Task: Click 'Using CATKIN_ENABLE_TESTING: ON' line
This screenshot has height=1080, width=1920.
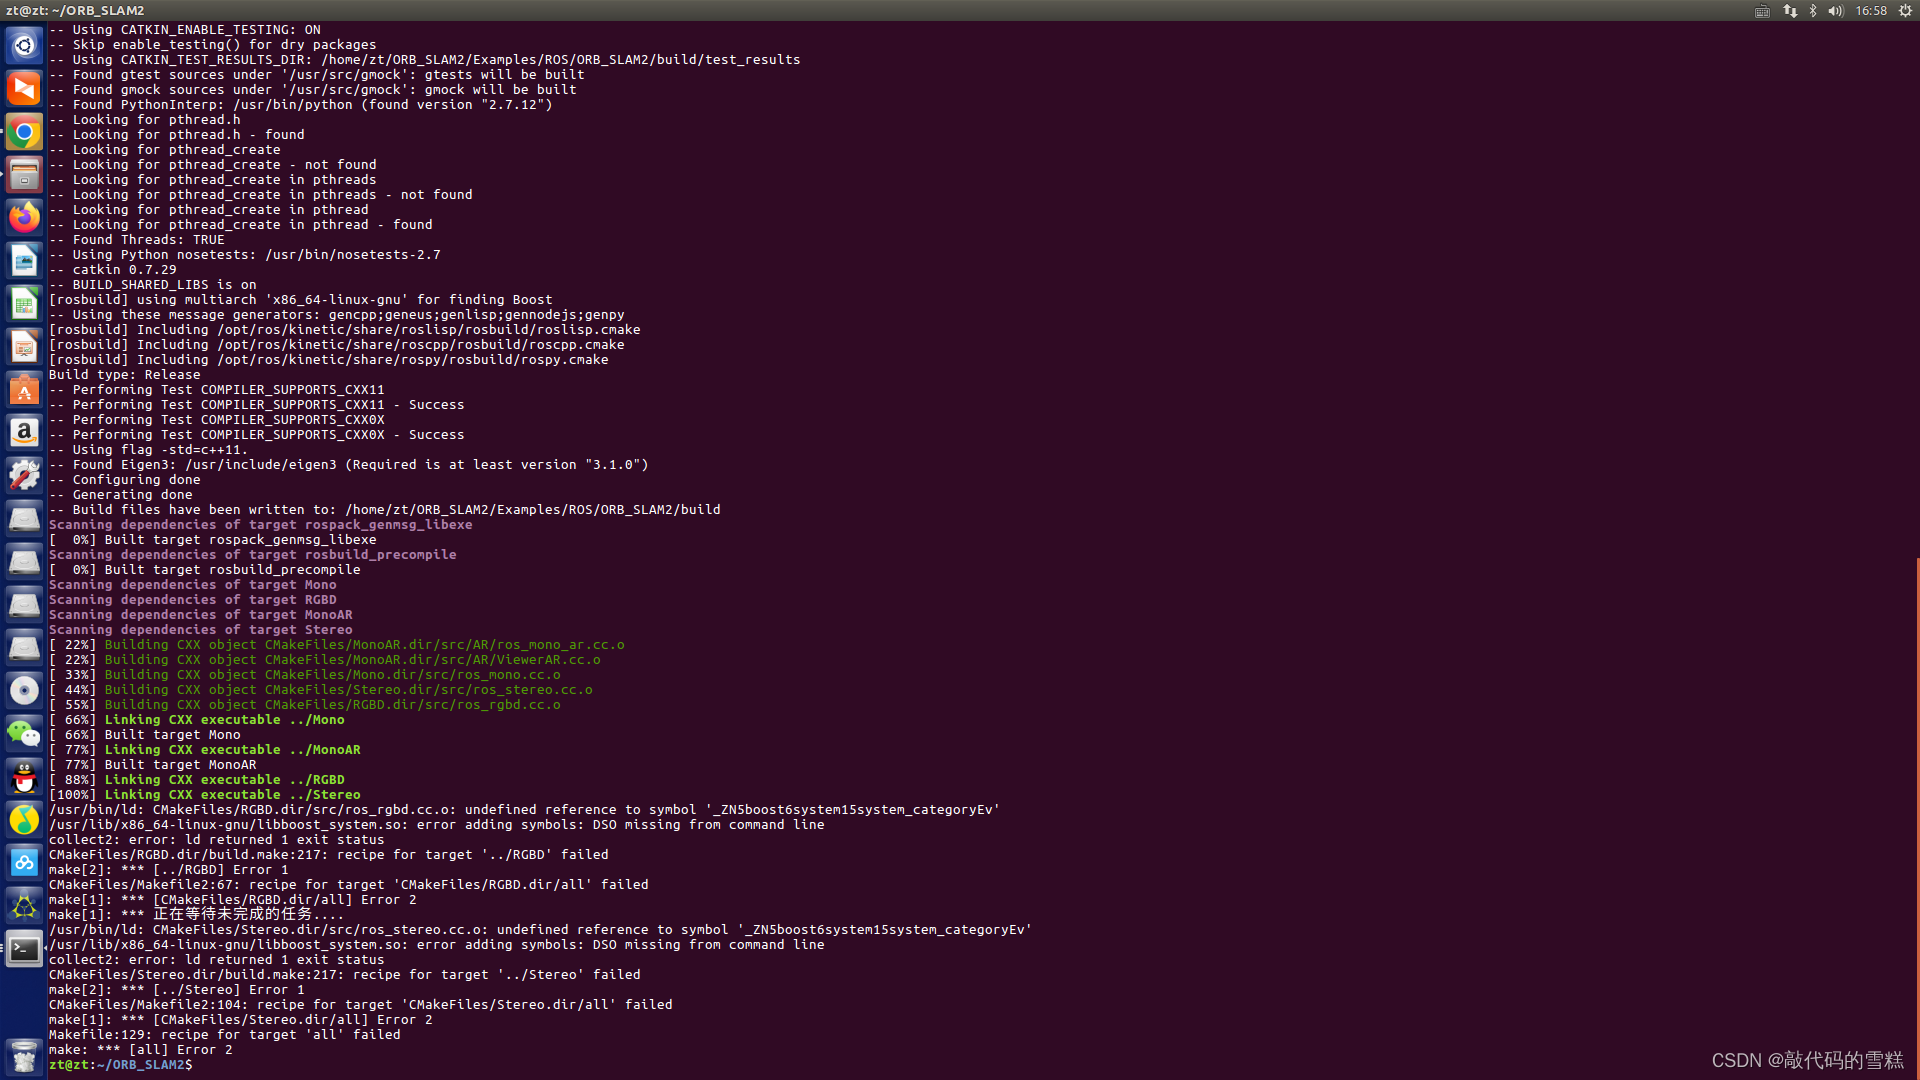Action: coord(185,30)
